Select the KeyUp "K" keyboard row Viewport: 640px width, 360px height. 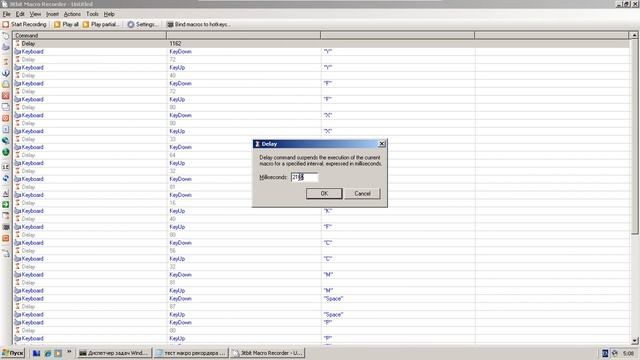pyautogui.click(x=321, y=211)
